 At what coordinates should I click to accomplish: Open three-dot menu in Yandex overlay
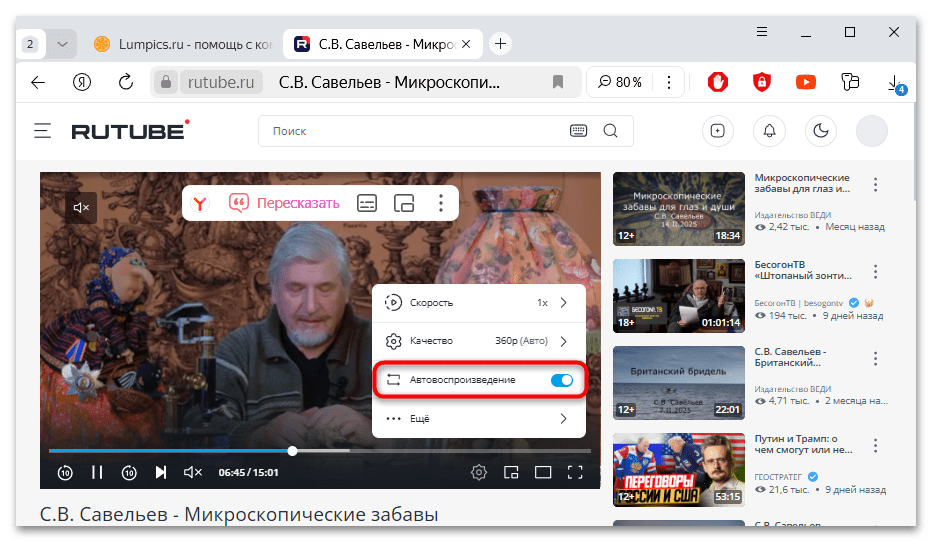440,203
